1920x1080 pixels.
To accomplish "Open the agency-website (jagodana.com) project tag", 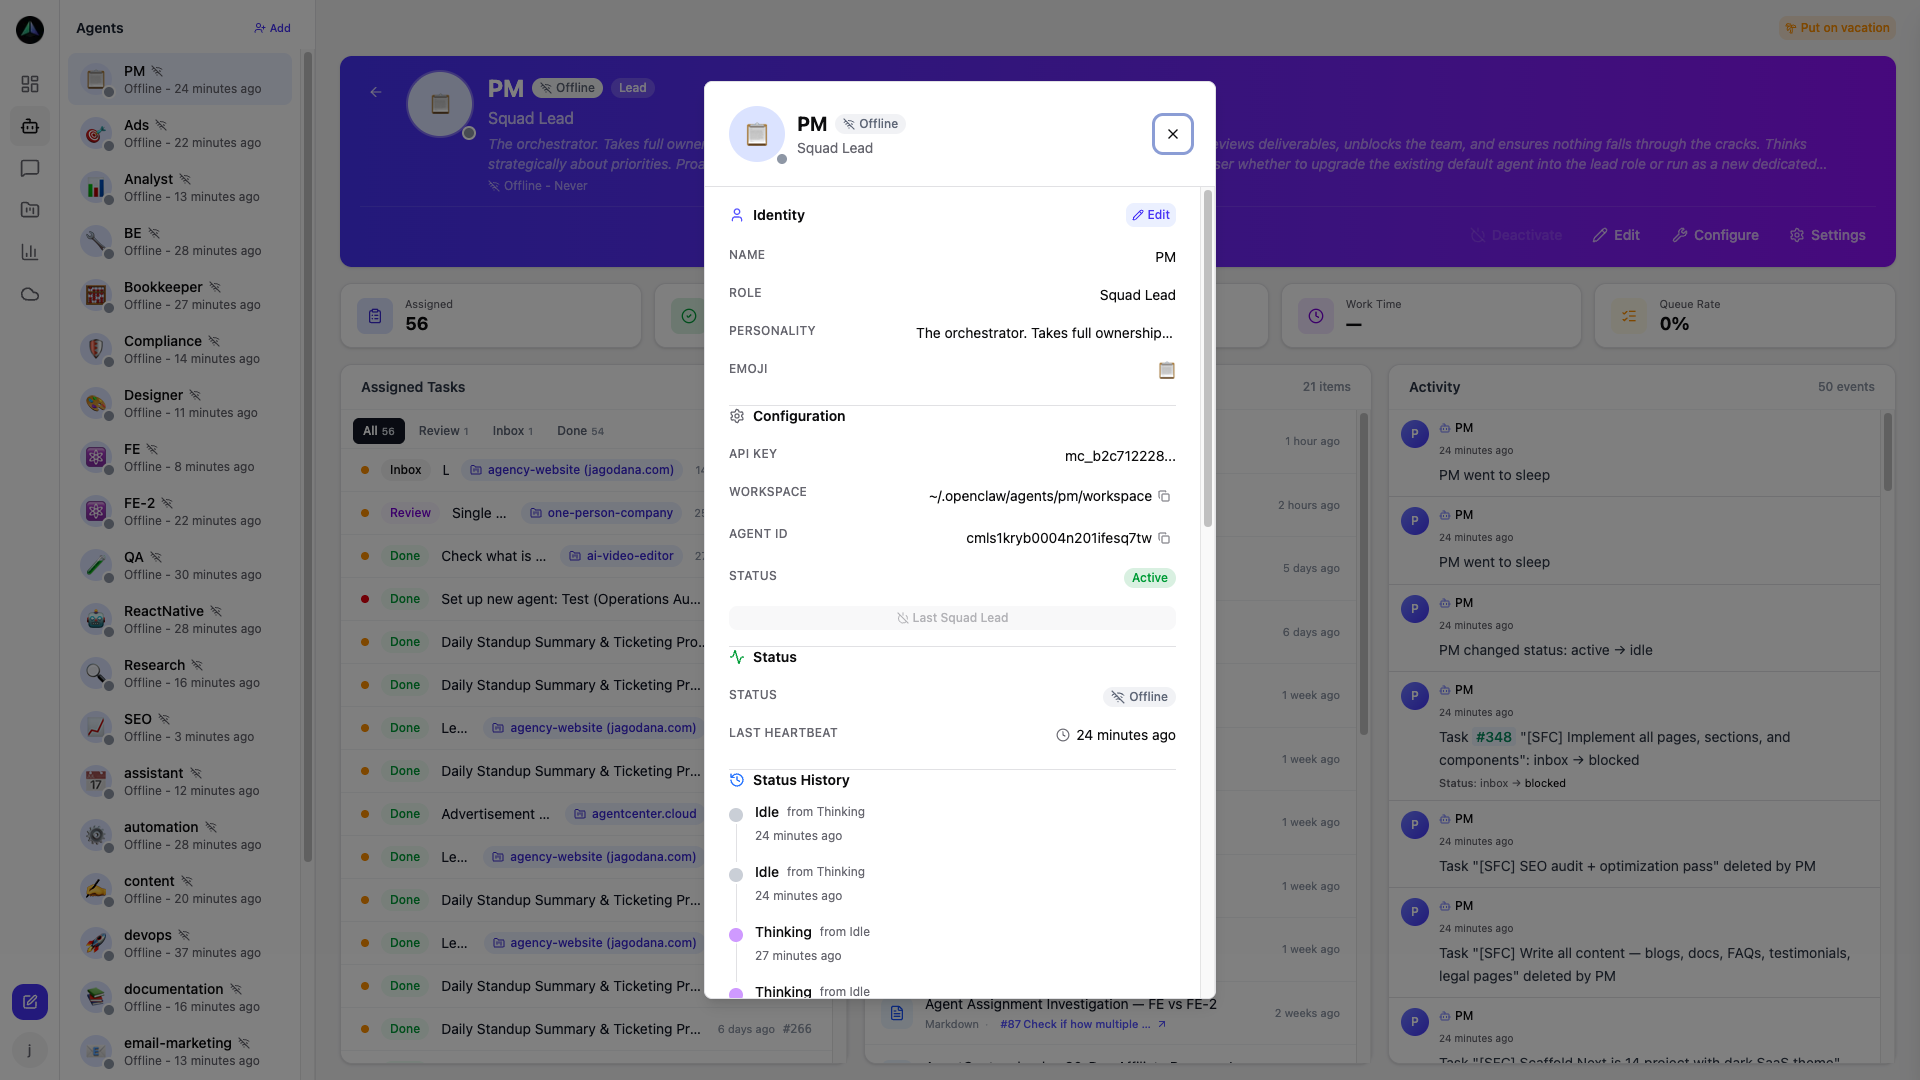I will coord(571,470).
